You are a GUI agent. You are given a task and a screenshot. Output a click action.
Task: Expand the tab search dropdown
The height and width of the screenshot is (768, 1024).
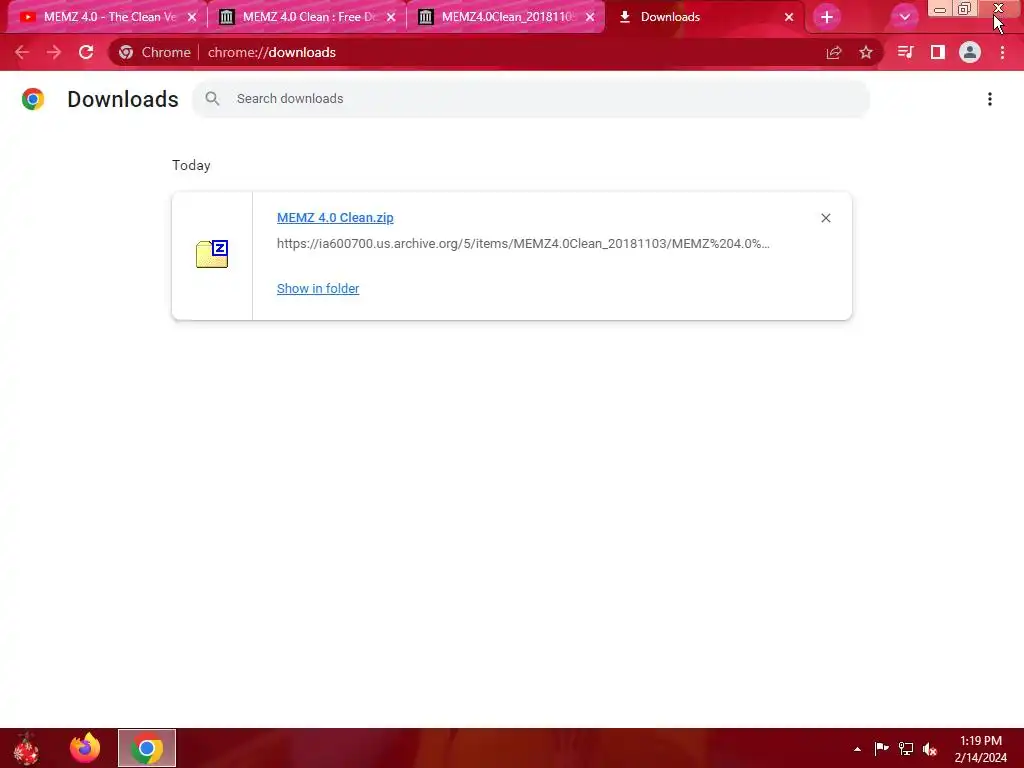pyautogui.click(x=904, y=18)
